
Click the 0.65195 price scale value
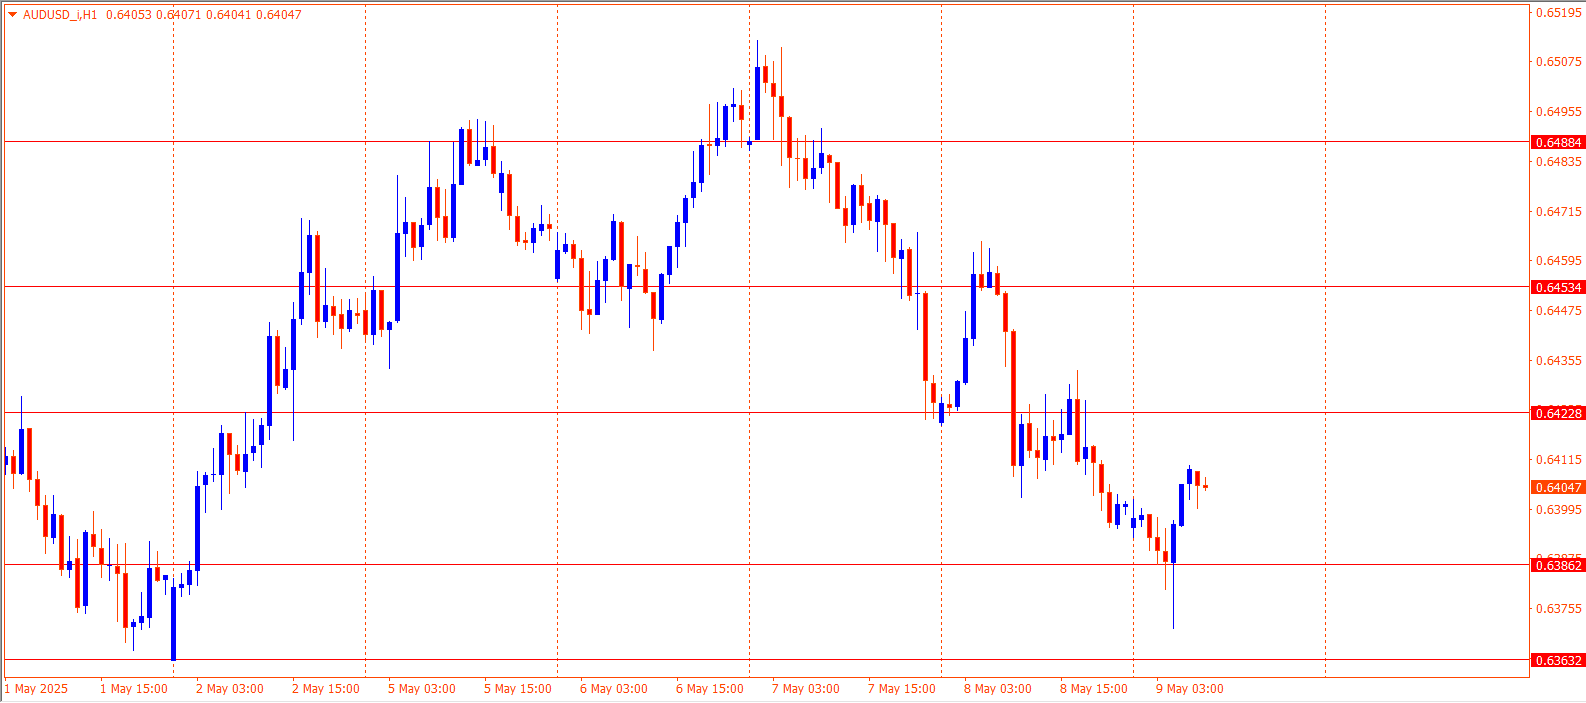click(1559, 13)
